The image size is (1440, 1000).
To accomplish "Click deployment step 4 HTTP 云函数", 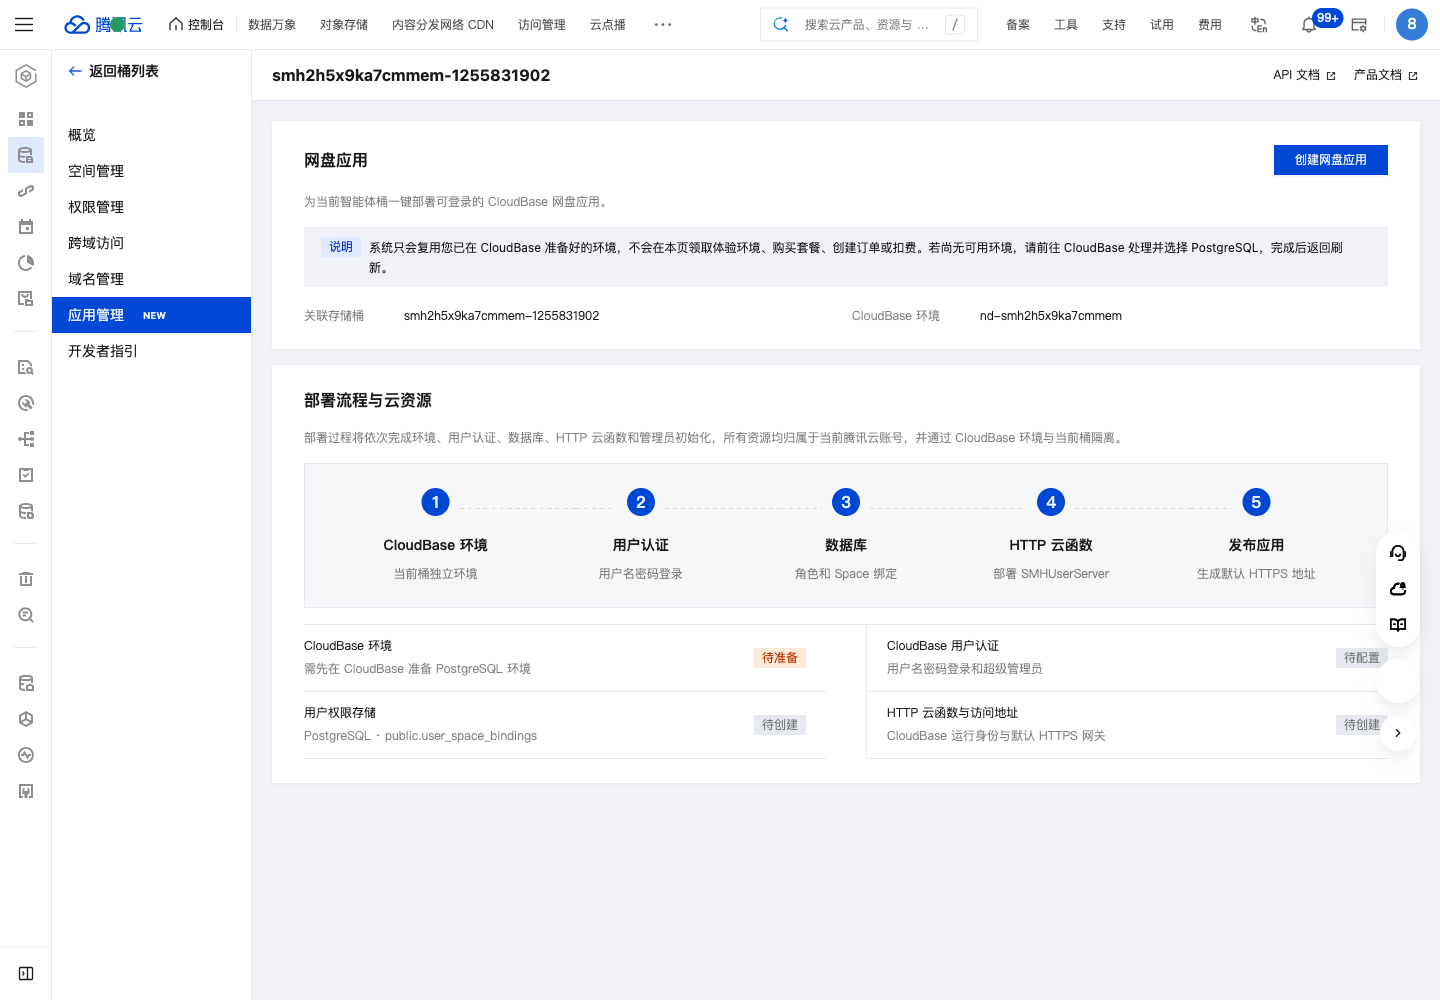I will coord(1051,535).
